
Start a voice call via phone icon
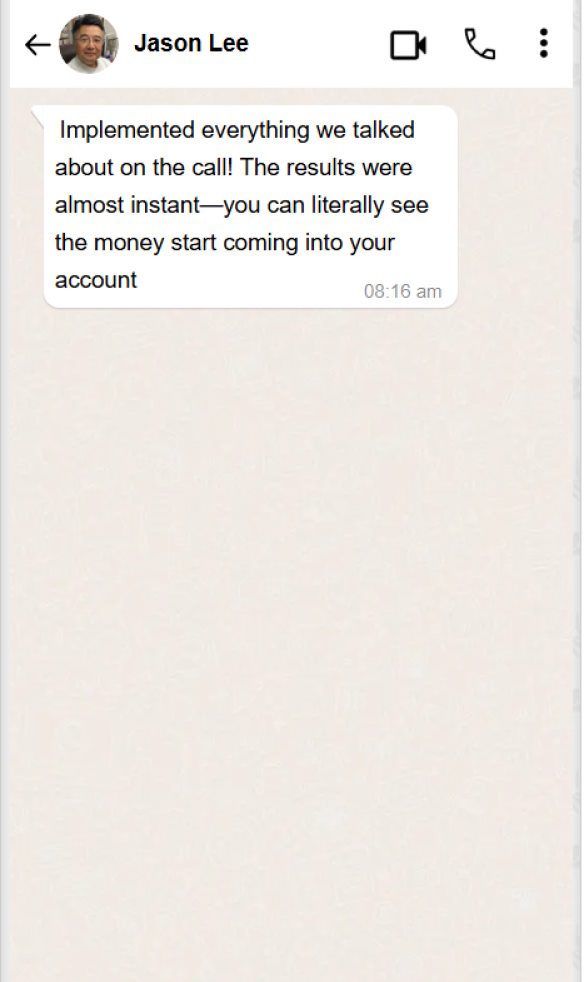[479, 44]
